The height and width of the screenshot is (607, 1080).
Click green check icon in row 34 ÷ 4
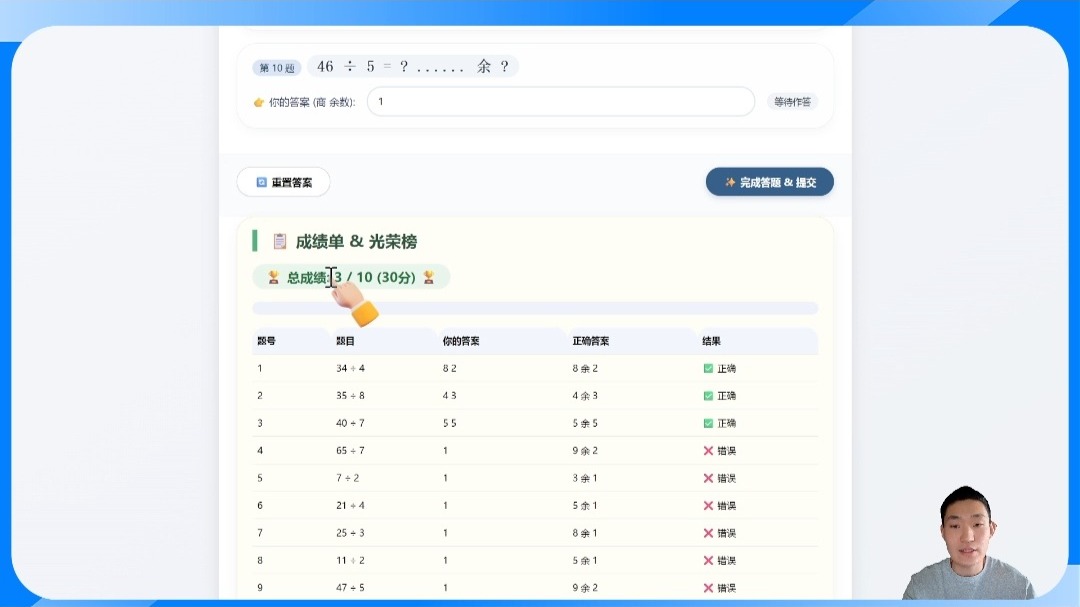click(x=708, y=369)
